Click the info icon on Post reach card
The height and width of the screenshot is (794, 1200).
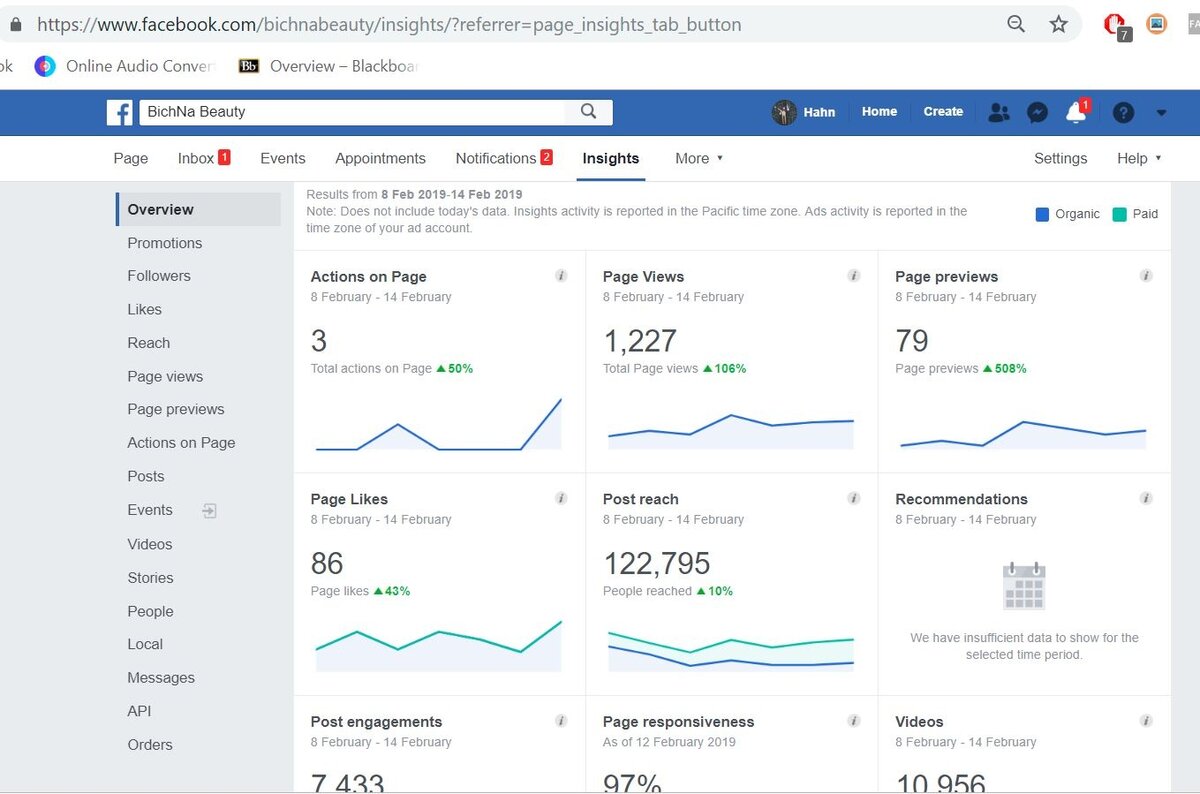853,498
